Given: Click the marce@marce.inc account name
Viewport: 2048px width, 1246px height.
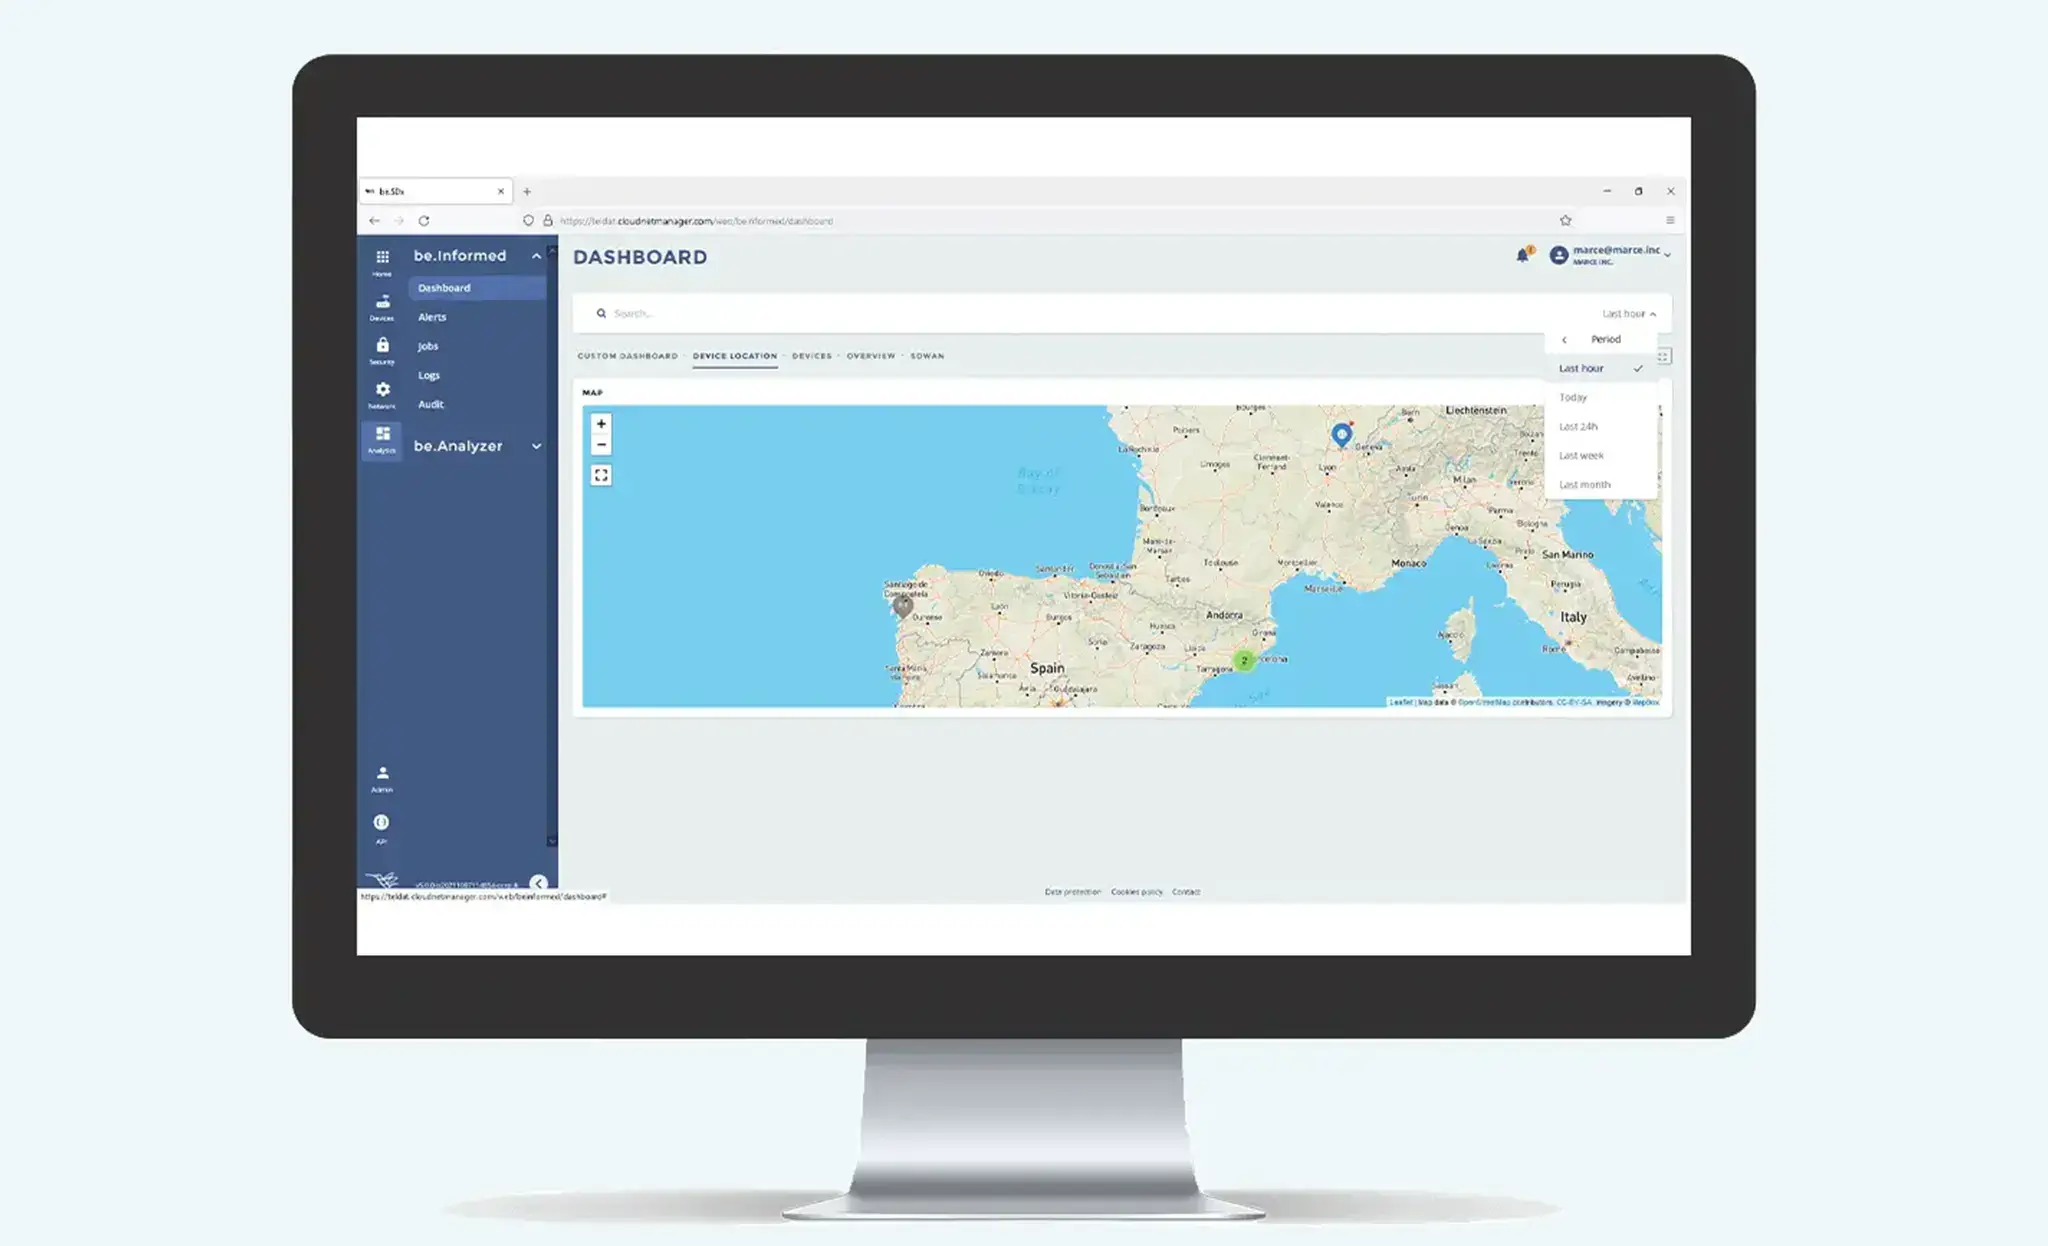Looking at the screenshot, I should coord(1616,250).
